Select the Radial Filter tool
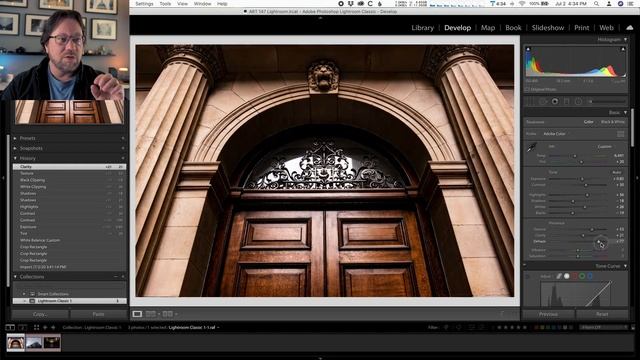640x360 pixels. click(x=578, y=101)
